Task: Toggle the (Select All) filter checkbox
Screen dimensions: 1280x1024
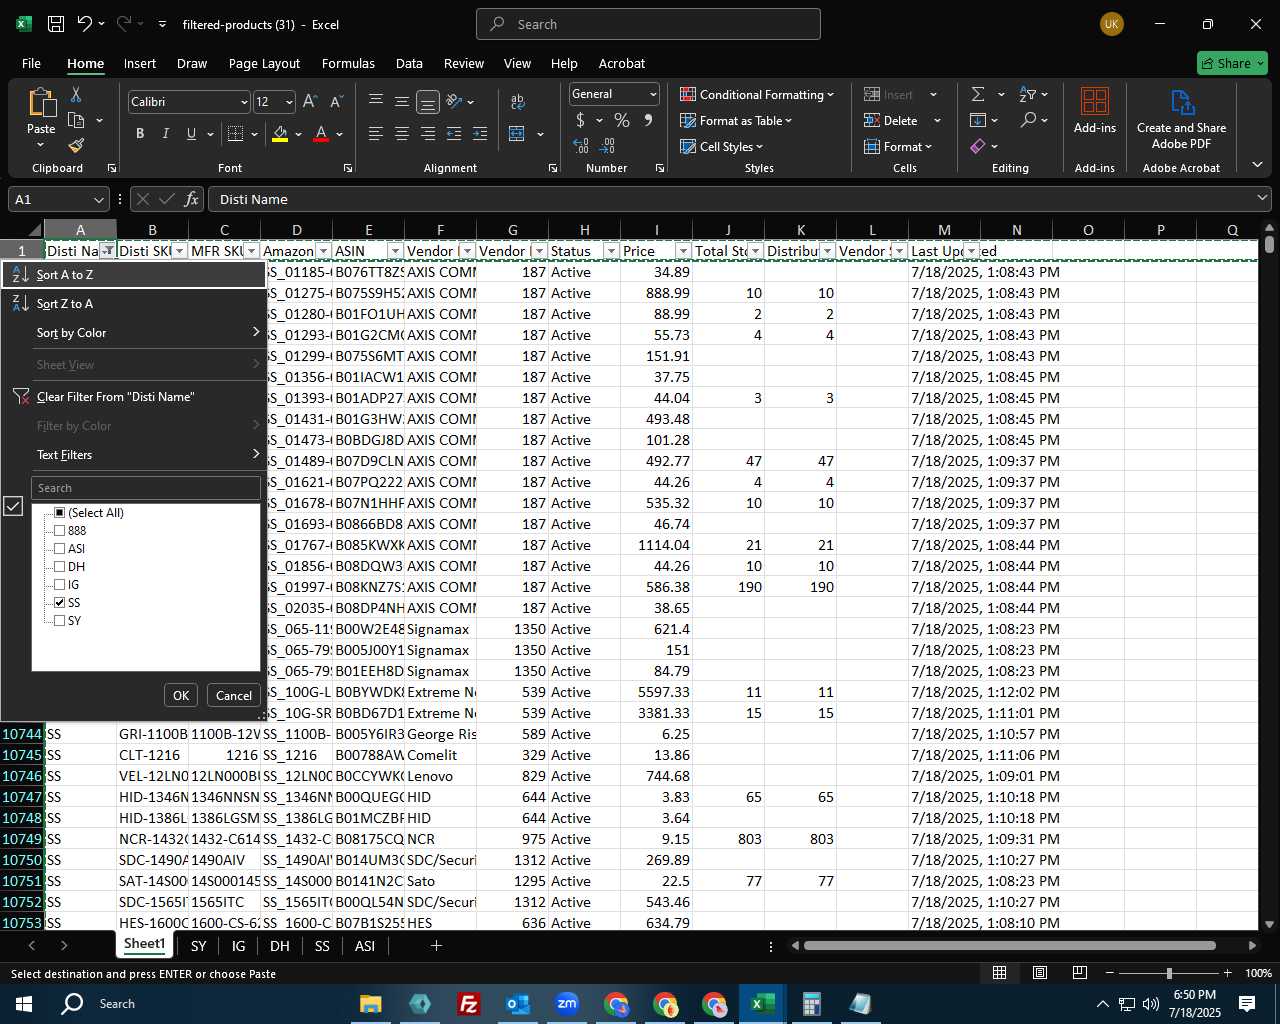Action: tap(60, 512)
